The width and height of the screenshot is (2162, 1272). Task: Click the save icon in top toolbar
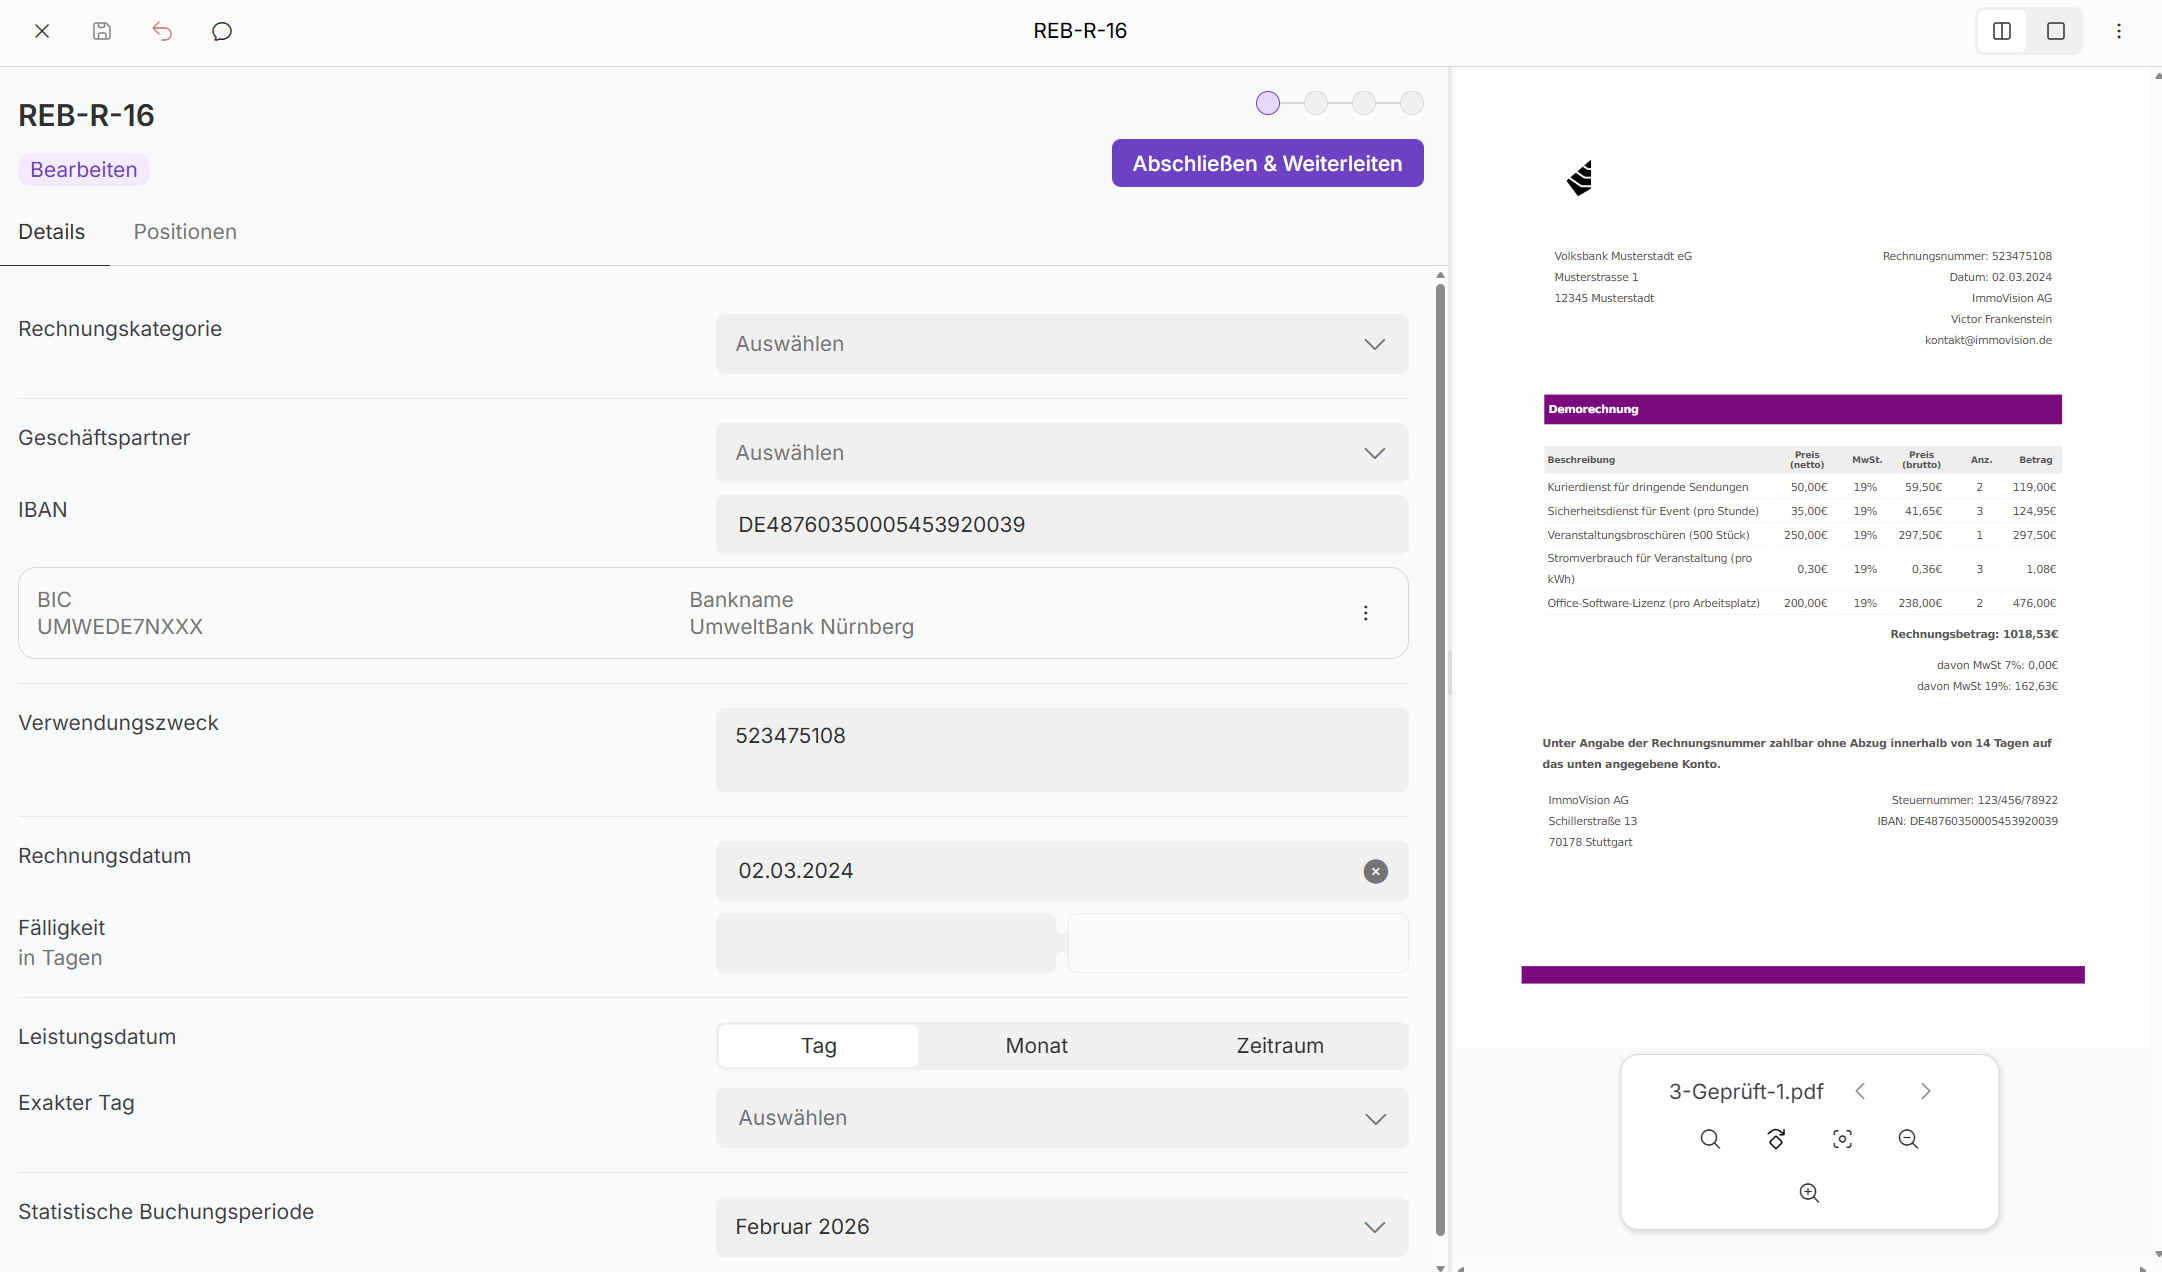coord(102,31)
